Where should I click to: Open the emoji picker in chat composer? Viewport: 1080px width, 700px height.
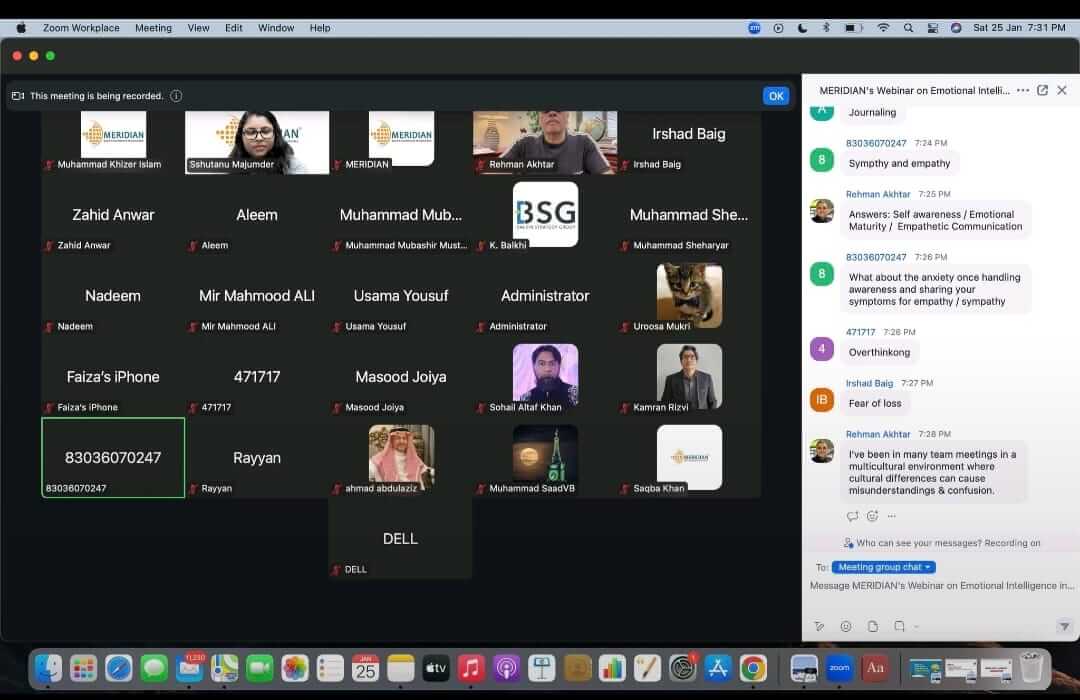[x=846, y=626]
